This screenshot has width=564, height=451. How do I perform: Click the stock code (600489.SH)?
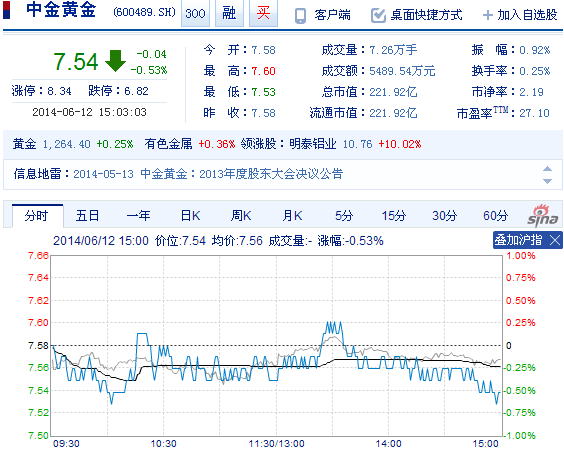click(x=144, y=13)
